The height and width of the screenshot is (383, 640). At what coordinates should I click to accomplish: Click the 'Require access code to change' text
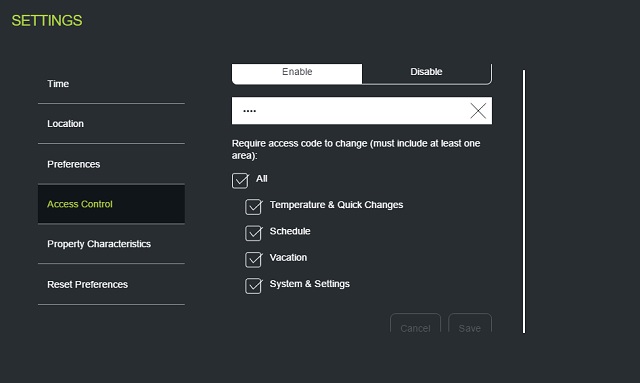(356, 149)
